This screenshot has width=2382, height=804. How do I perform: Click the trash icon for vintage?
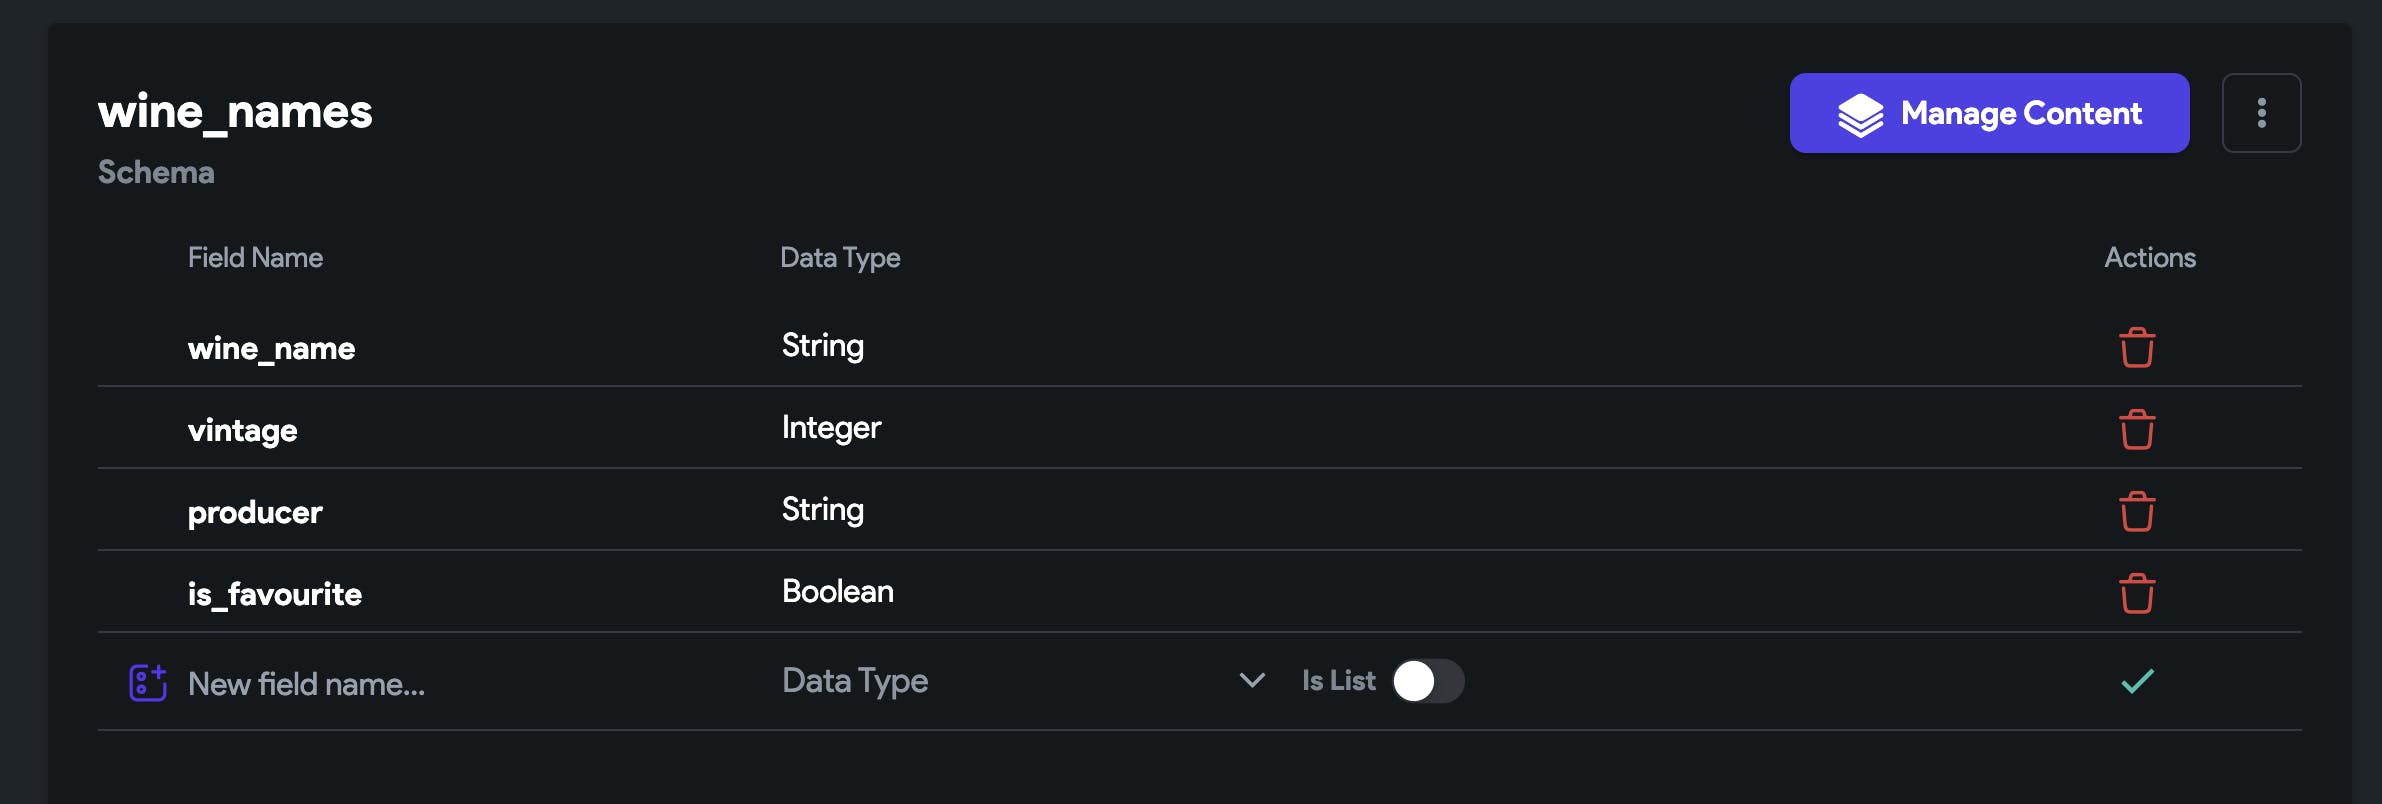pos(2137,430)
